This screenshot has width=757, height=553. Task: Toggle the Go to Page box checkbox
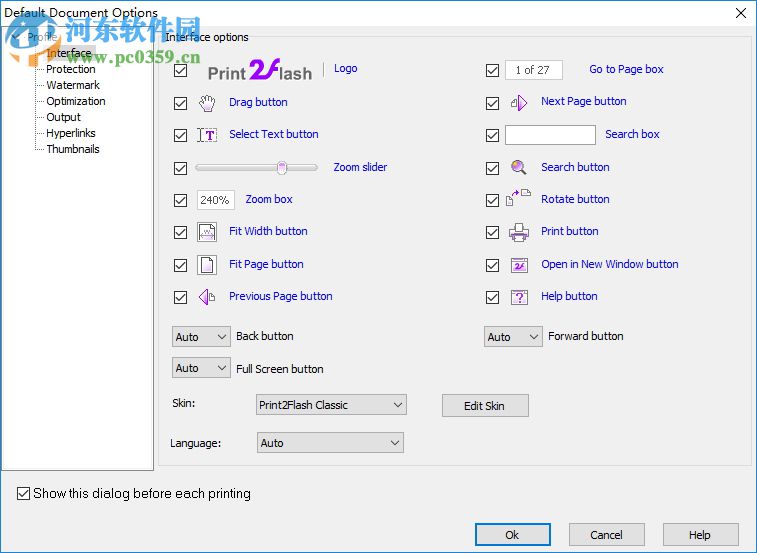point(492,71)
